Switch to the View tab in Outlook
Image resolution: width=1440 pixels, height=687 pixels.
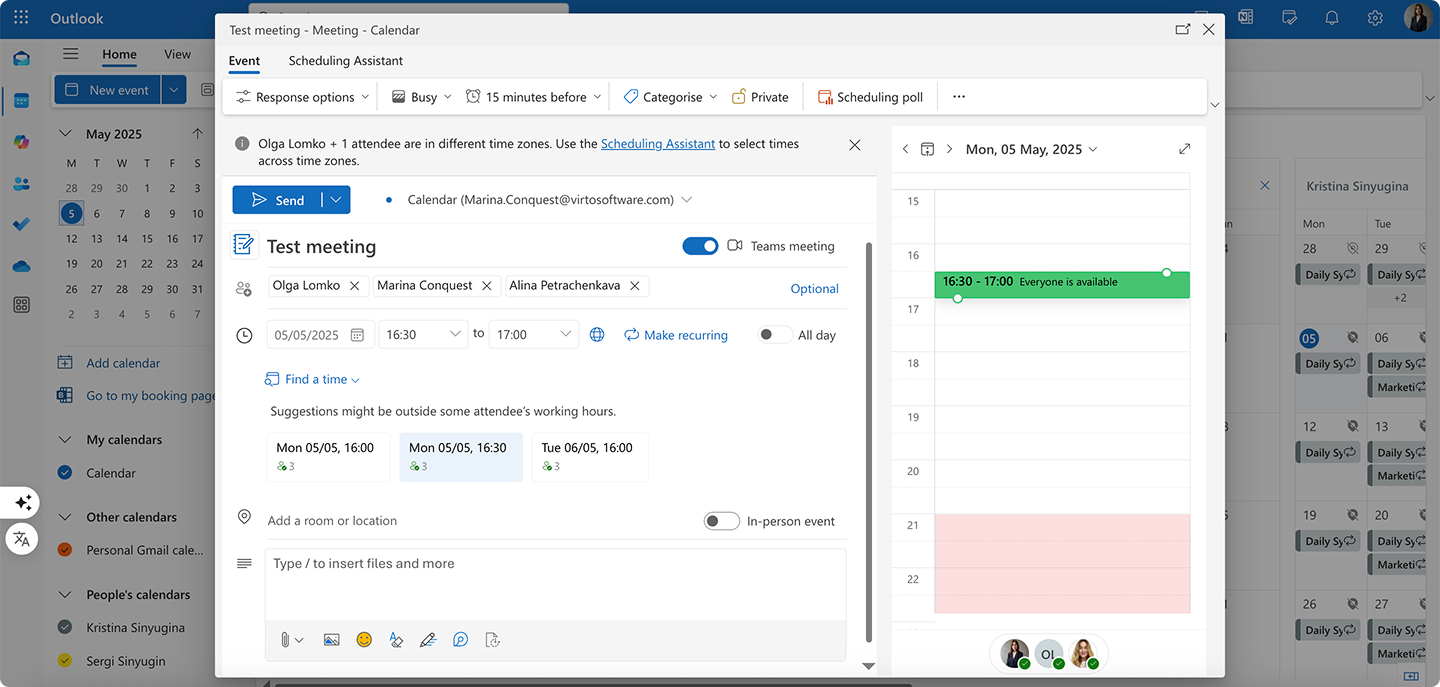177,54
